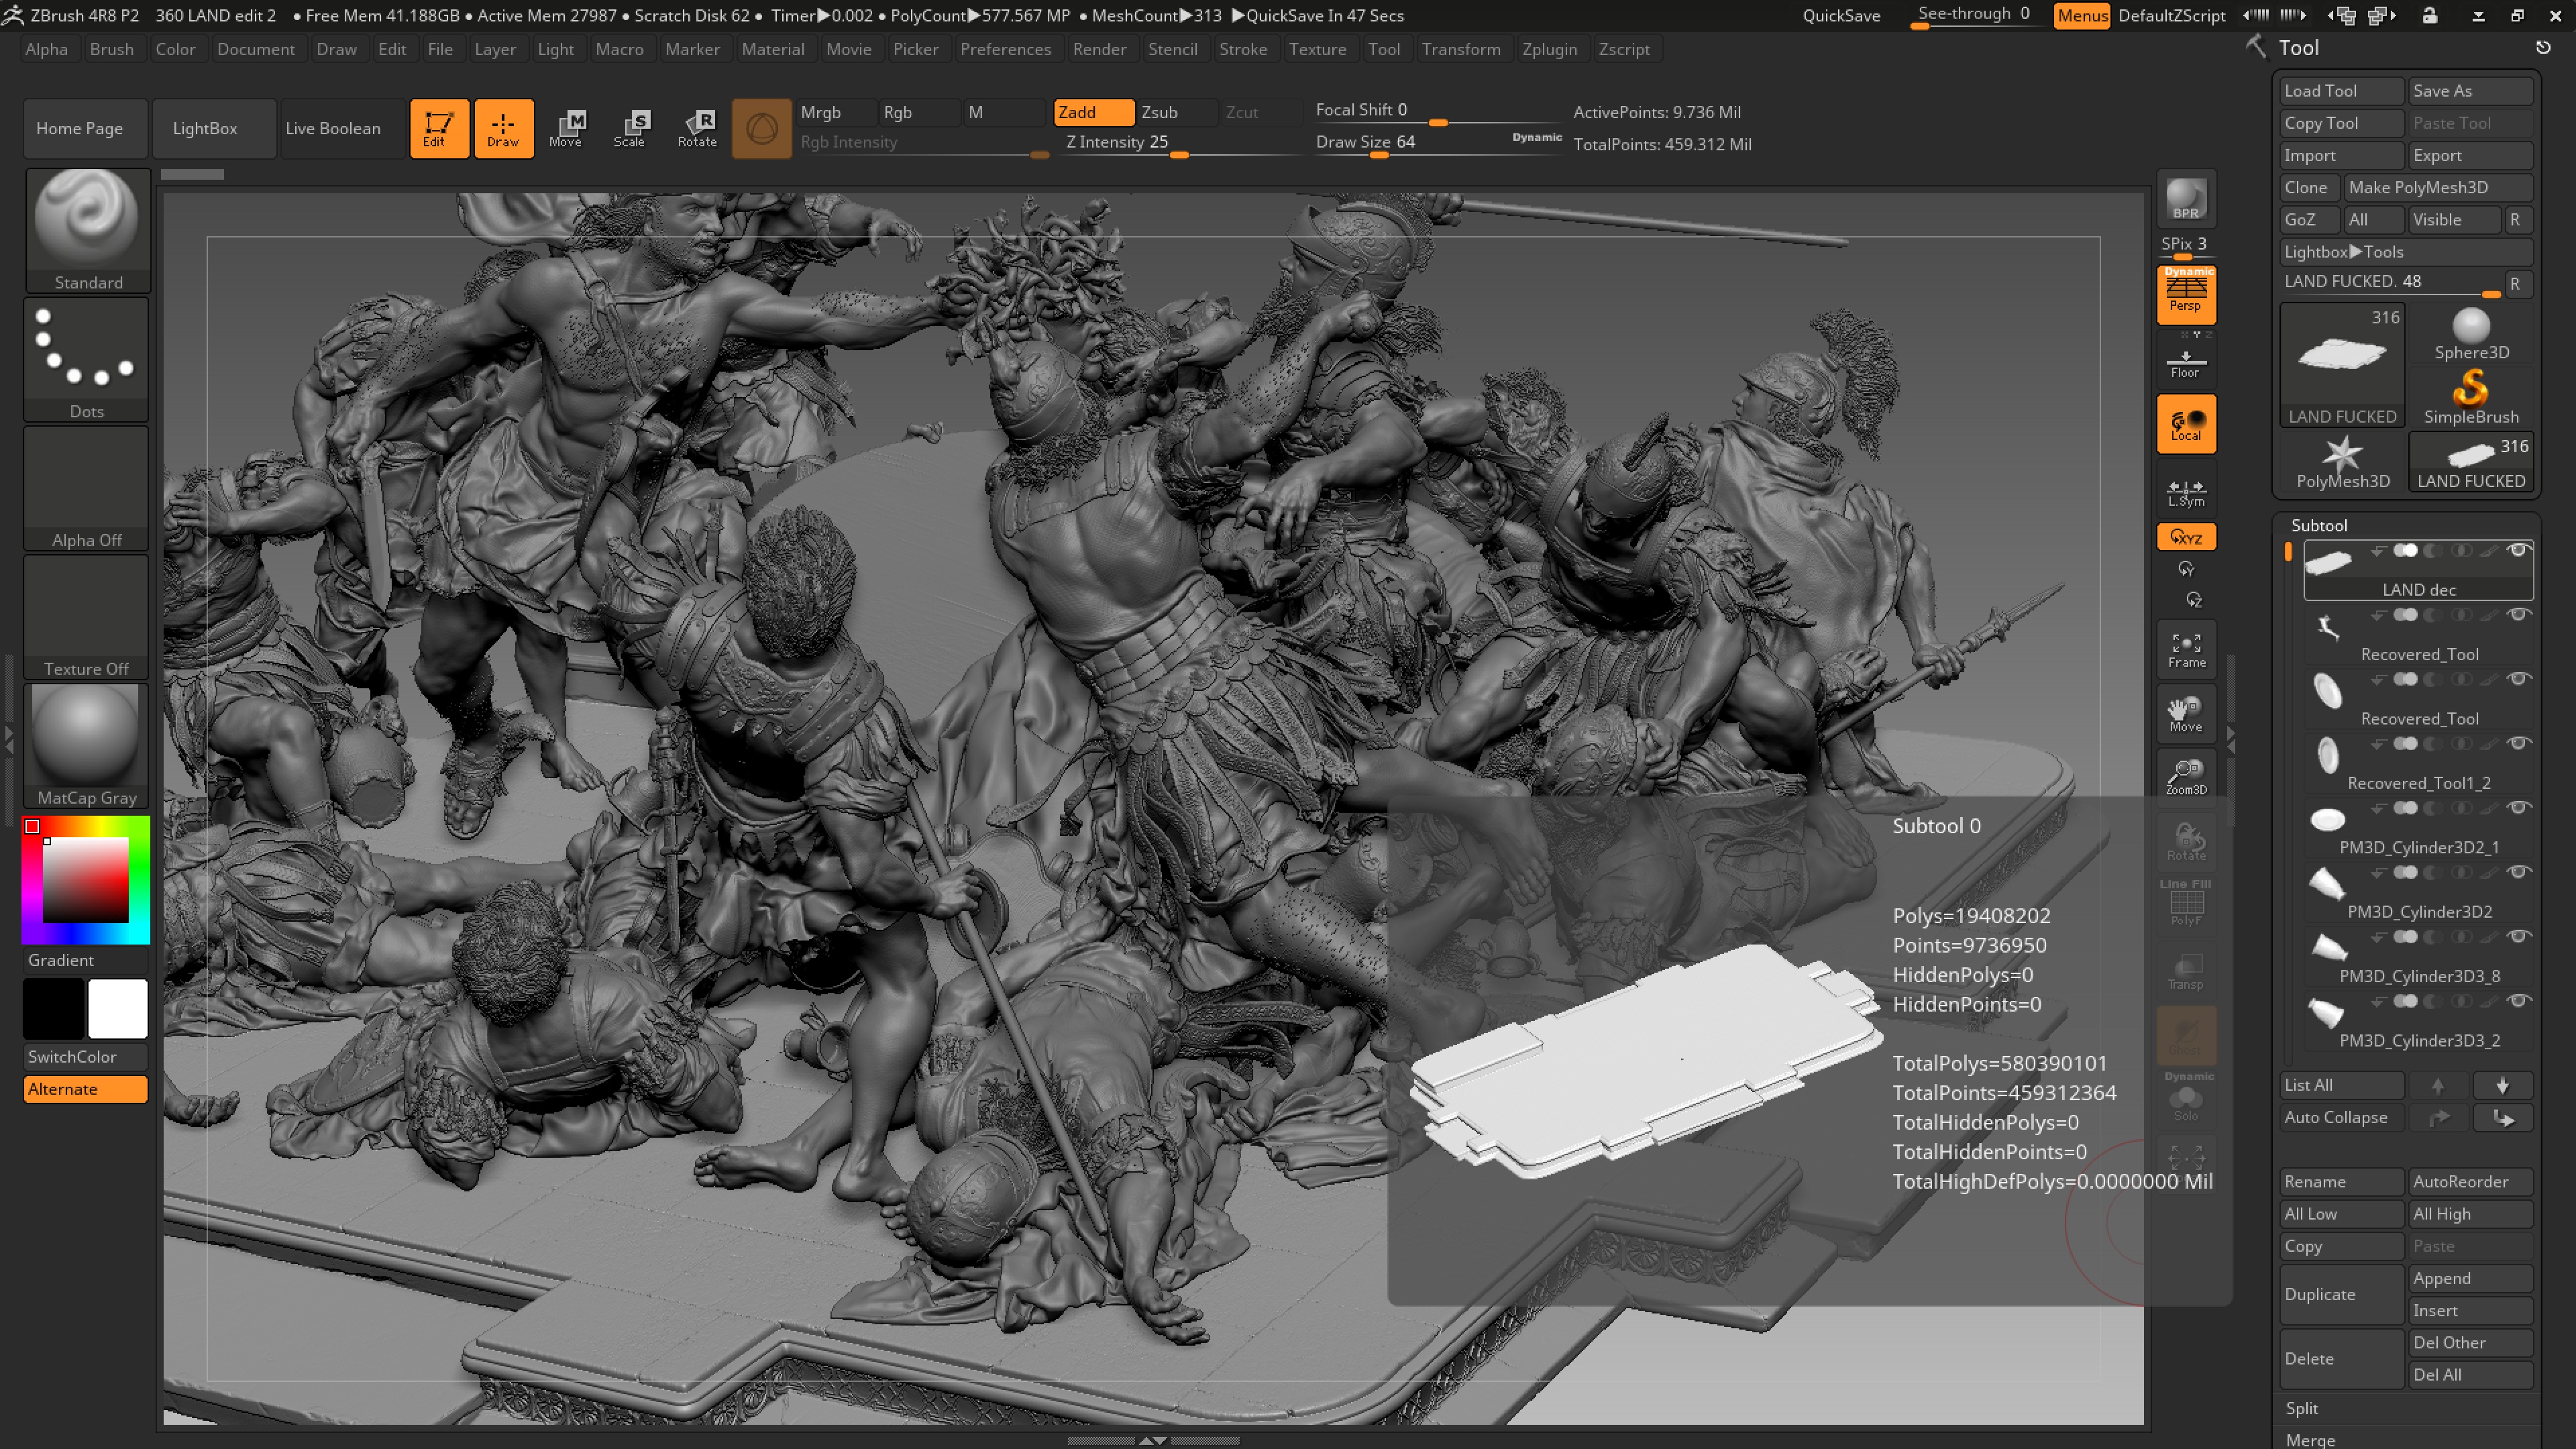
Task: Expand the Split subpalette
Action: coord(2301,1408)
